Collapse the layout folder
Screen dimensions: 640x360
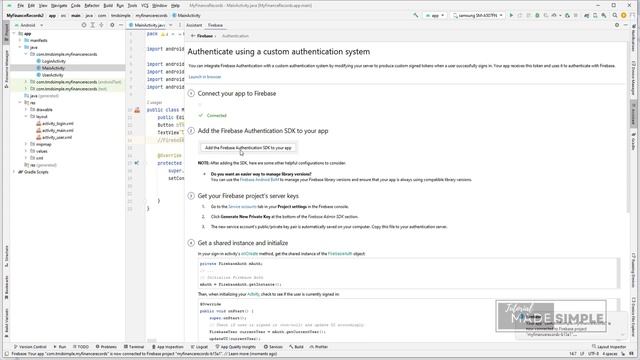pos(26,117)
